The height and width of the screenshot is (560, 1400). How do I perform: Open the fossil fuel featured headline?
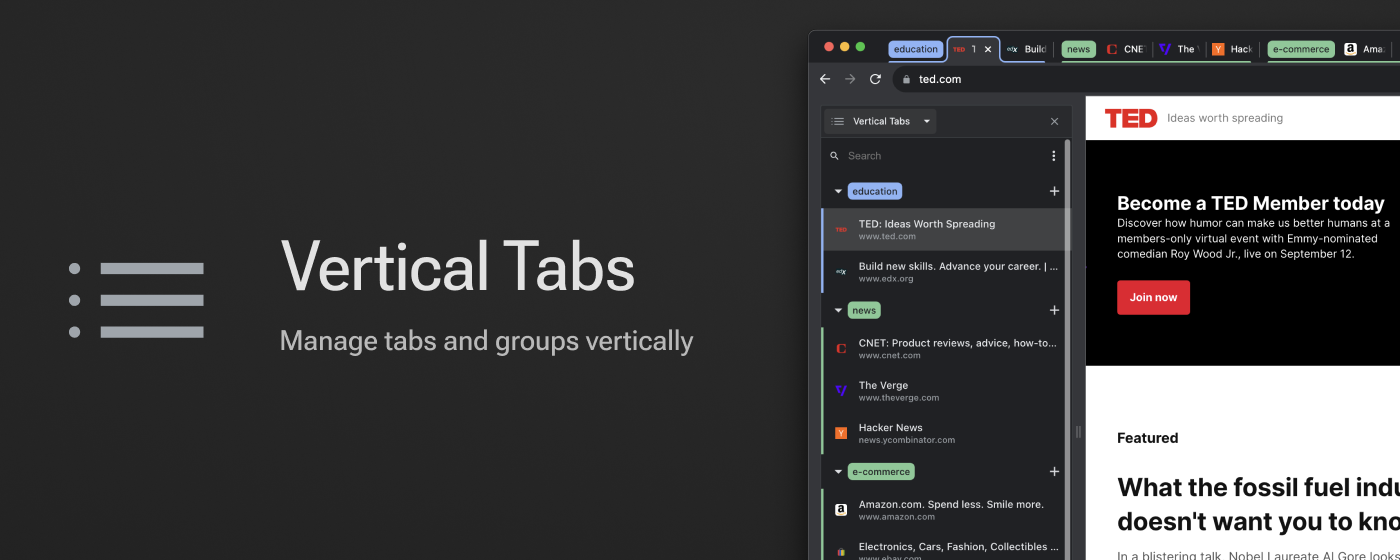click(x=1258, y=504)
